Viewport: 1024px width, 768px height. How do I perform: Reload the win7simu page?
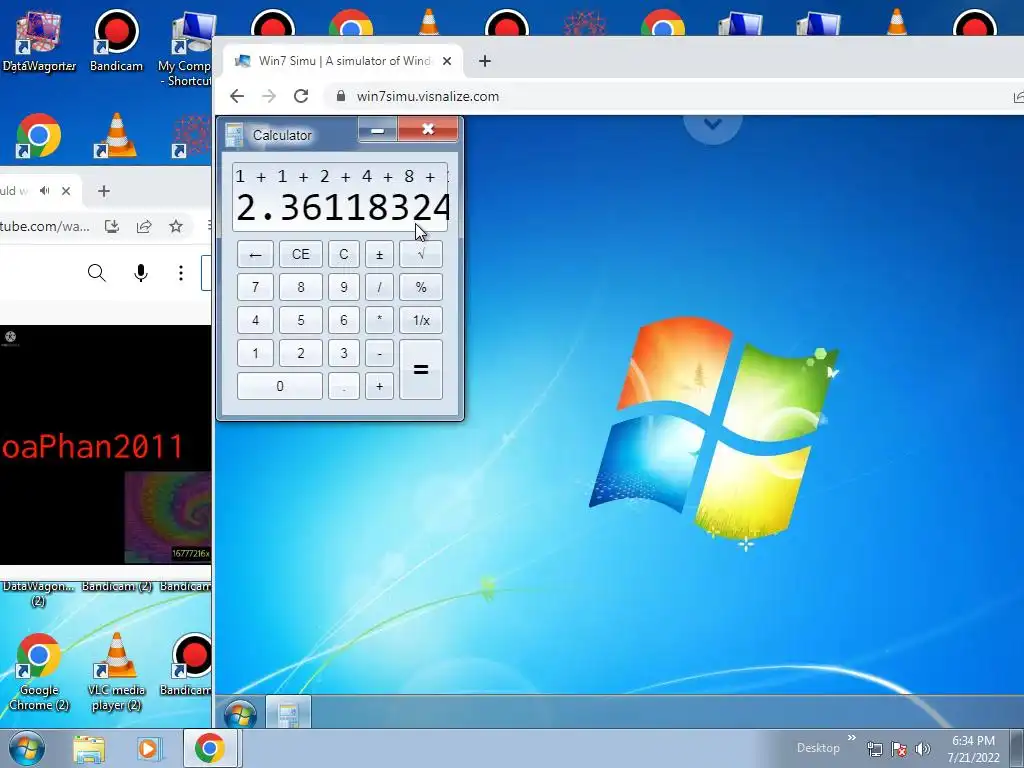[x=300, y=96]
